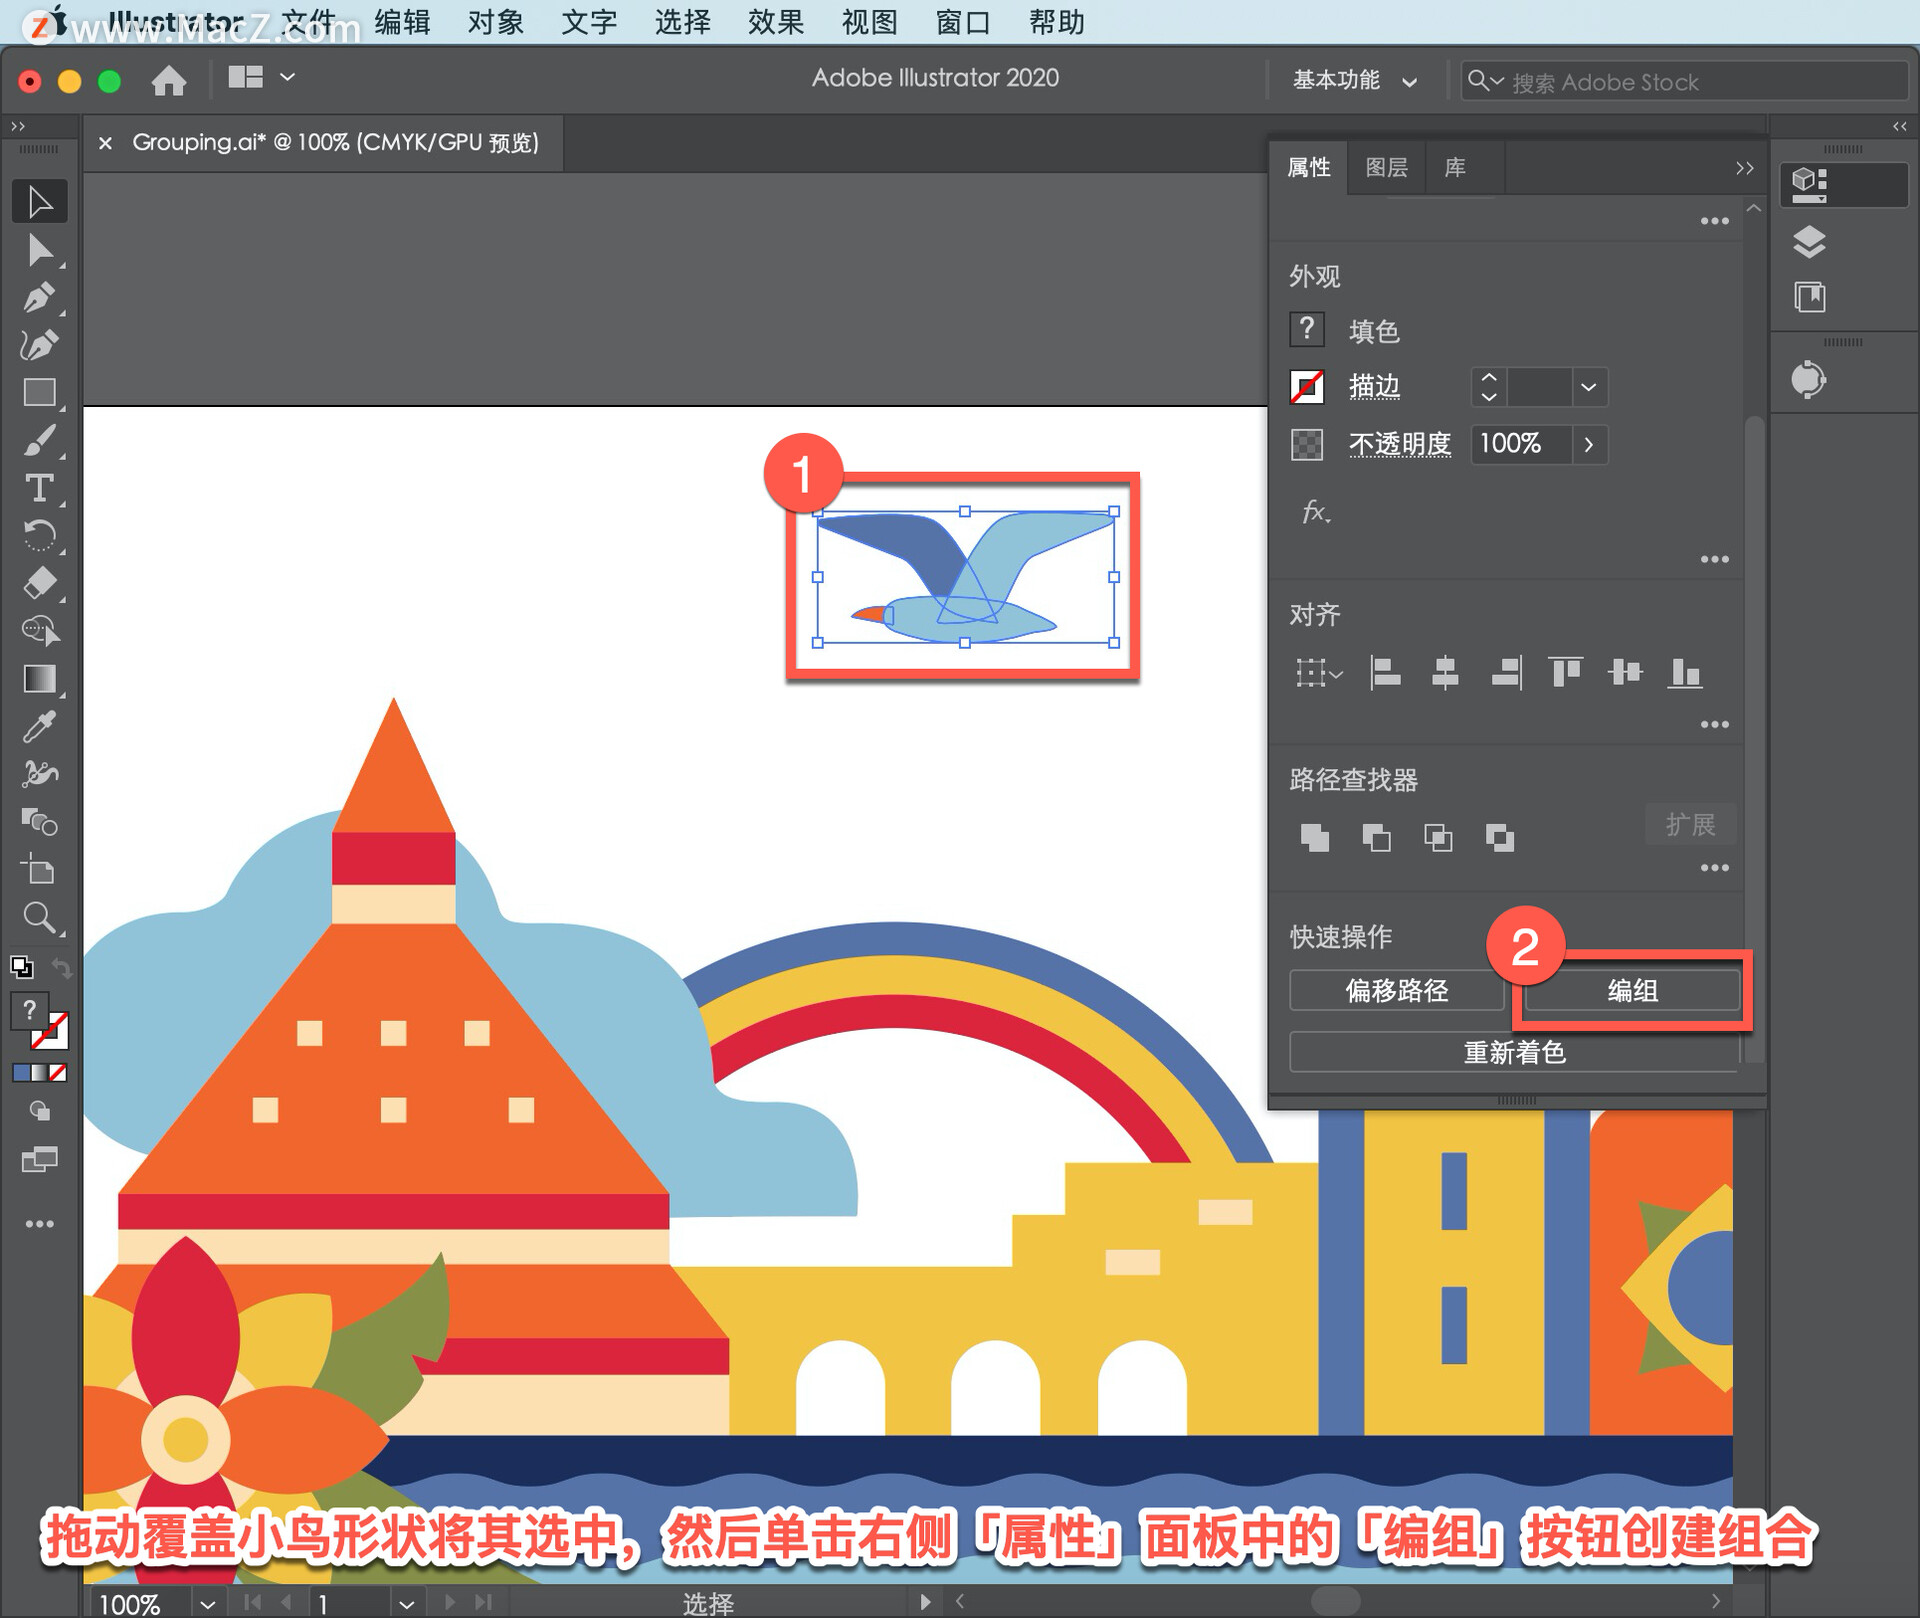
Task: Switch to the 库 tab
Action: point(1455,168)
